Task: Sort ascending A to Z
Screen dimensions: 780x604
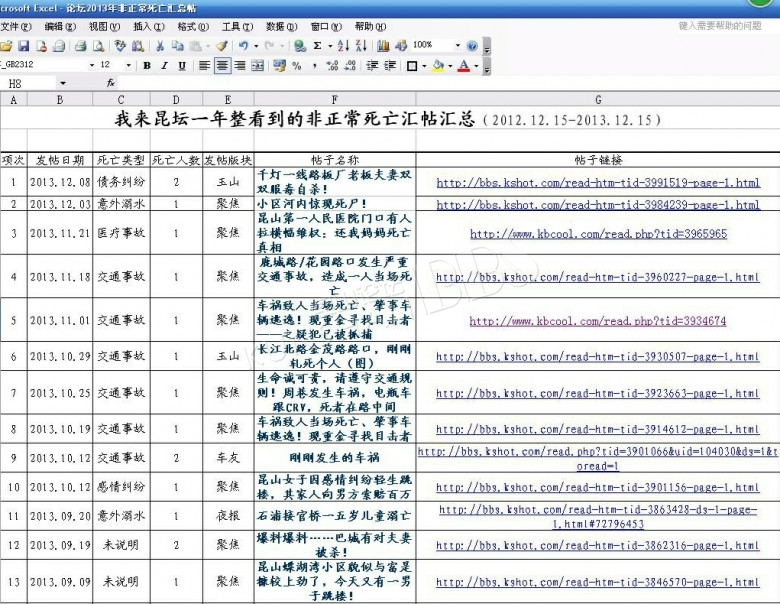Action: click(343, 46)
